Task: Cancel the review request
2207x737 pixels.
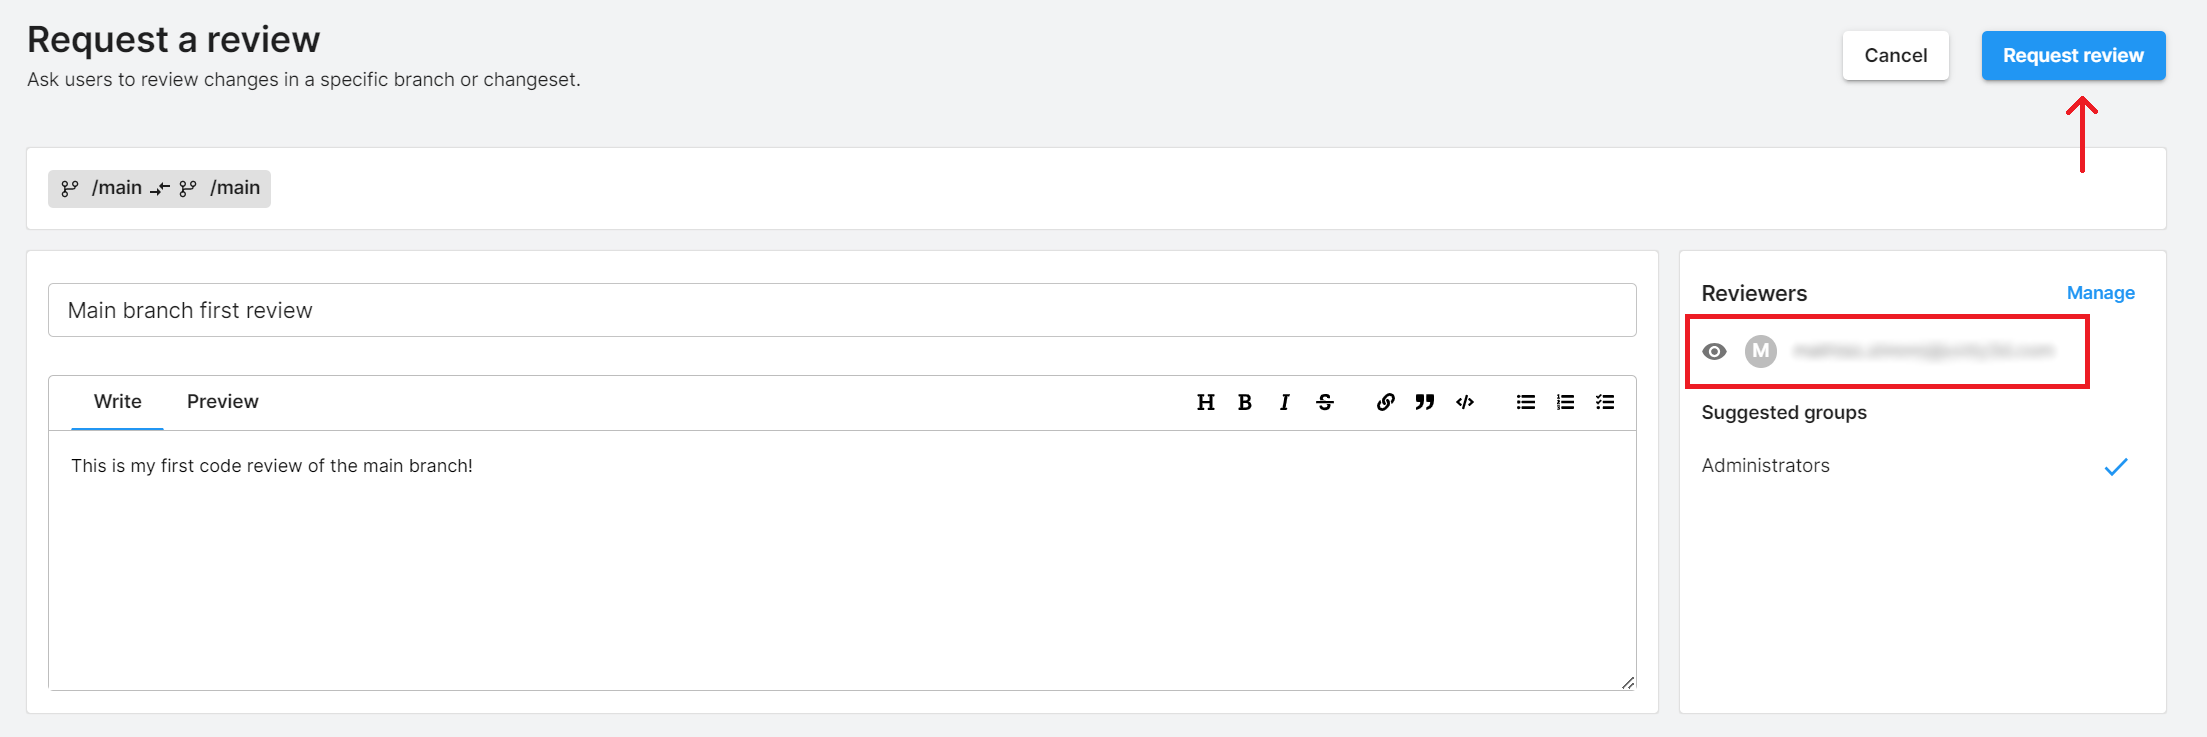Action: click(1895, 56)
